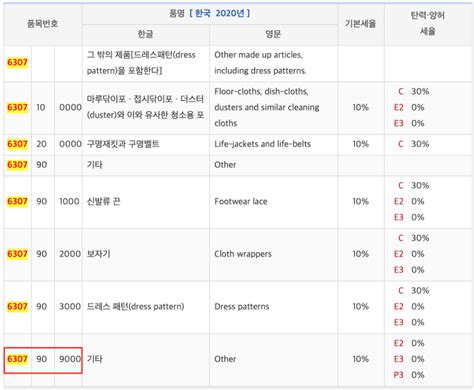474x390 pixels.
Task: Click the 영문 sub-column header
Action: click(x=273, y=34)
